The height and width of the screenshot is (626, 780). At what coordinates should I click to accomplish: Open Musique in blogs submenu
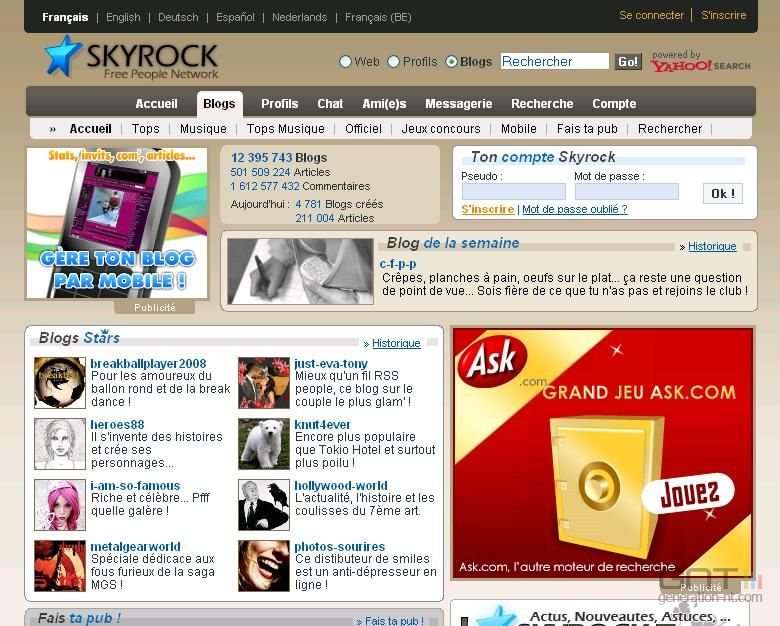203,129
